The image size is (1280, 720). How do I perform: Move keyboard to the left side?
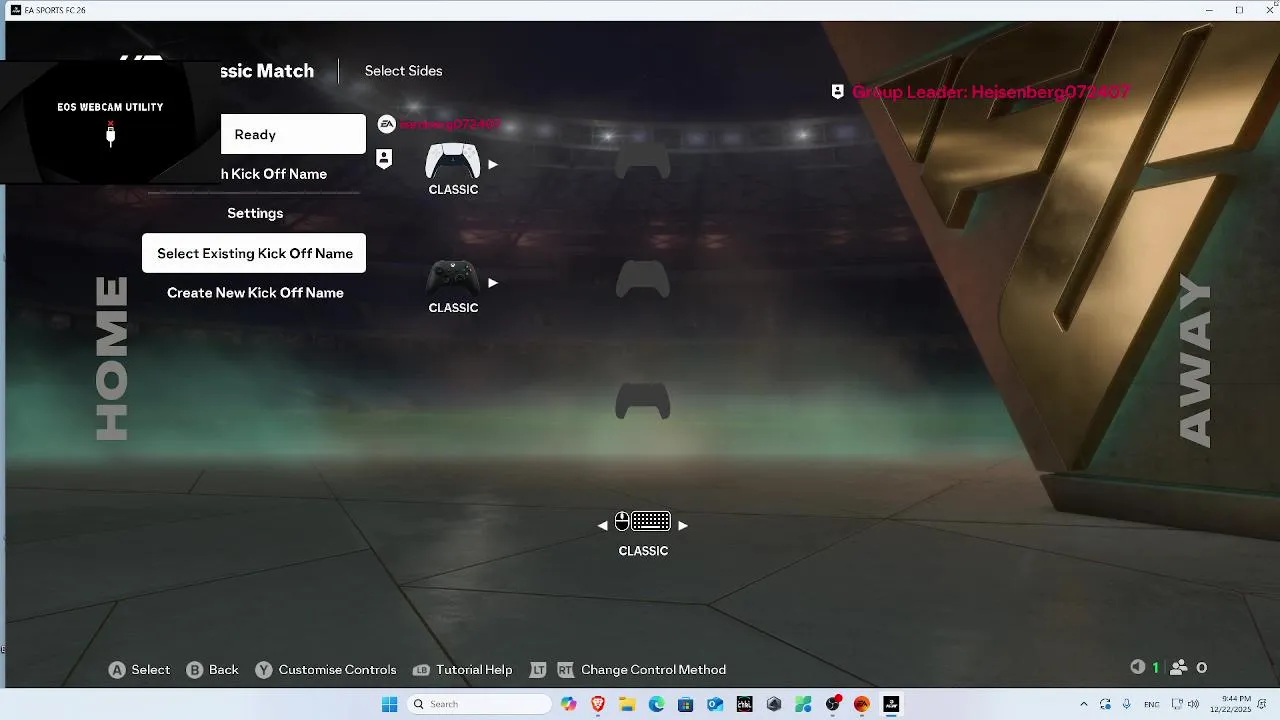(x=602, y=525)
